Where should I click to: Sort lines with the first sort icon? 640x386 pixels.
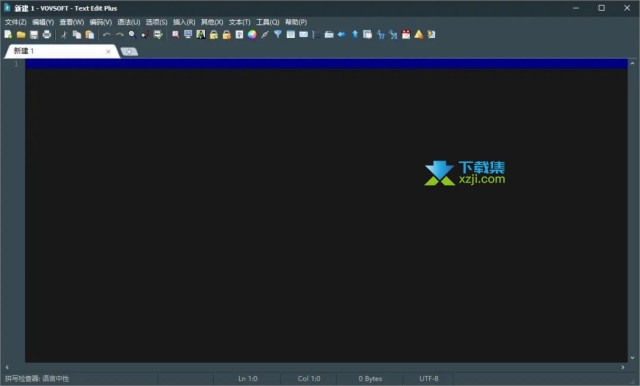tap(380, 35)
